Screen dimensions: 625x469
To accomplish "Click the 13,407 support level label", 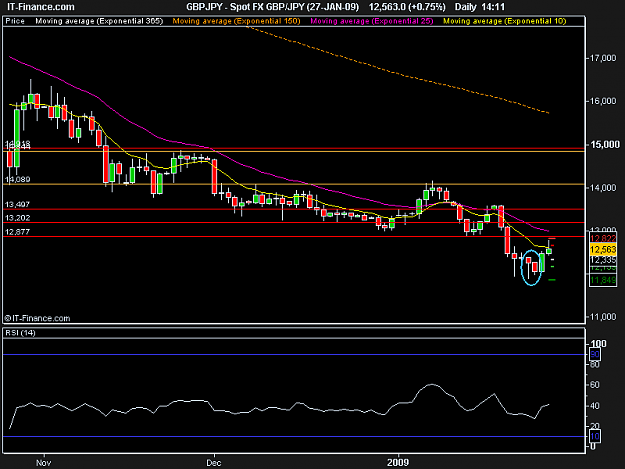I will 17,204.
